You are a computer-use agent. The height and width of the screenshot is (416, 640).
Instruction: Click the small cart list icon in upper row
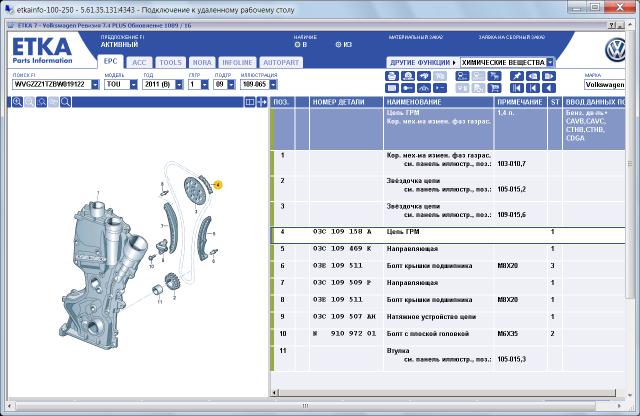click(494, 76)
